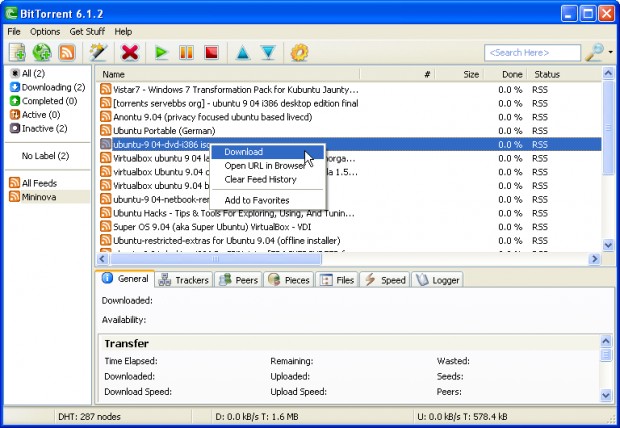Image resolution: width=620 pixels, height=428 pixels.
Task: Select the torrents servebbs org ubuntu row
Action: coord(350,104)
